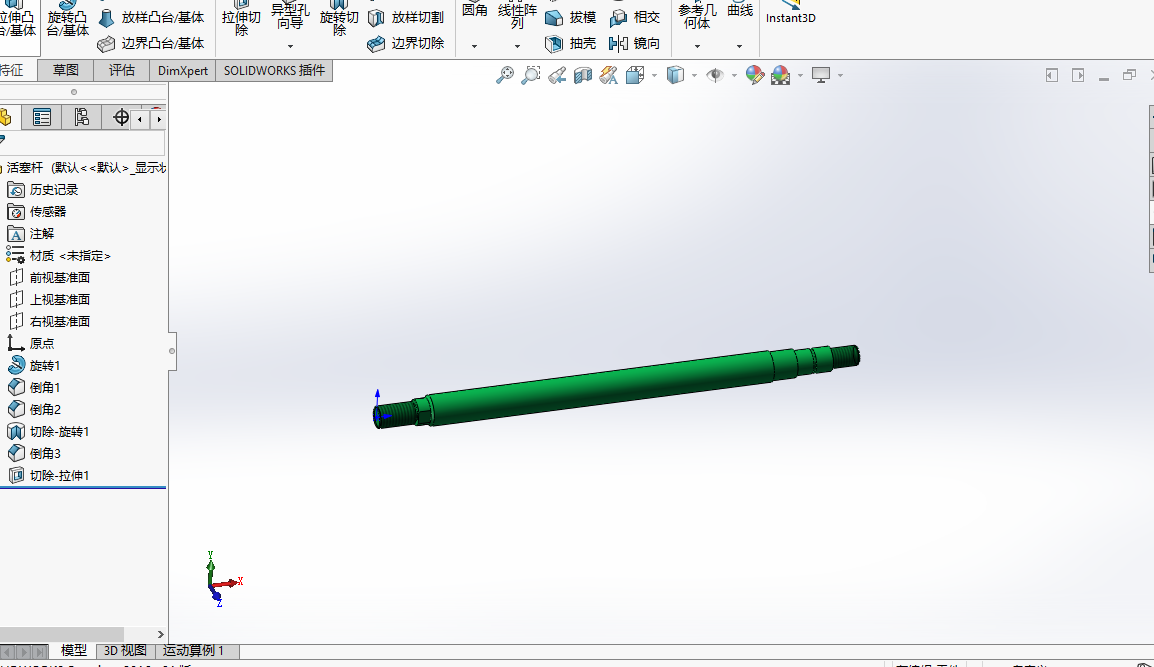Open the PropertyManager tab icon
Viewport: 1154px width, 667px height.
point(42,117)
